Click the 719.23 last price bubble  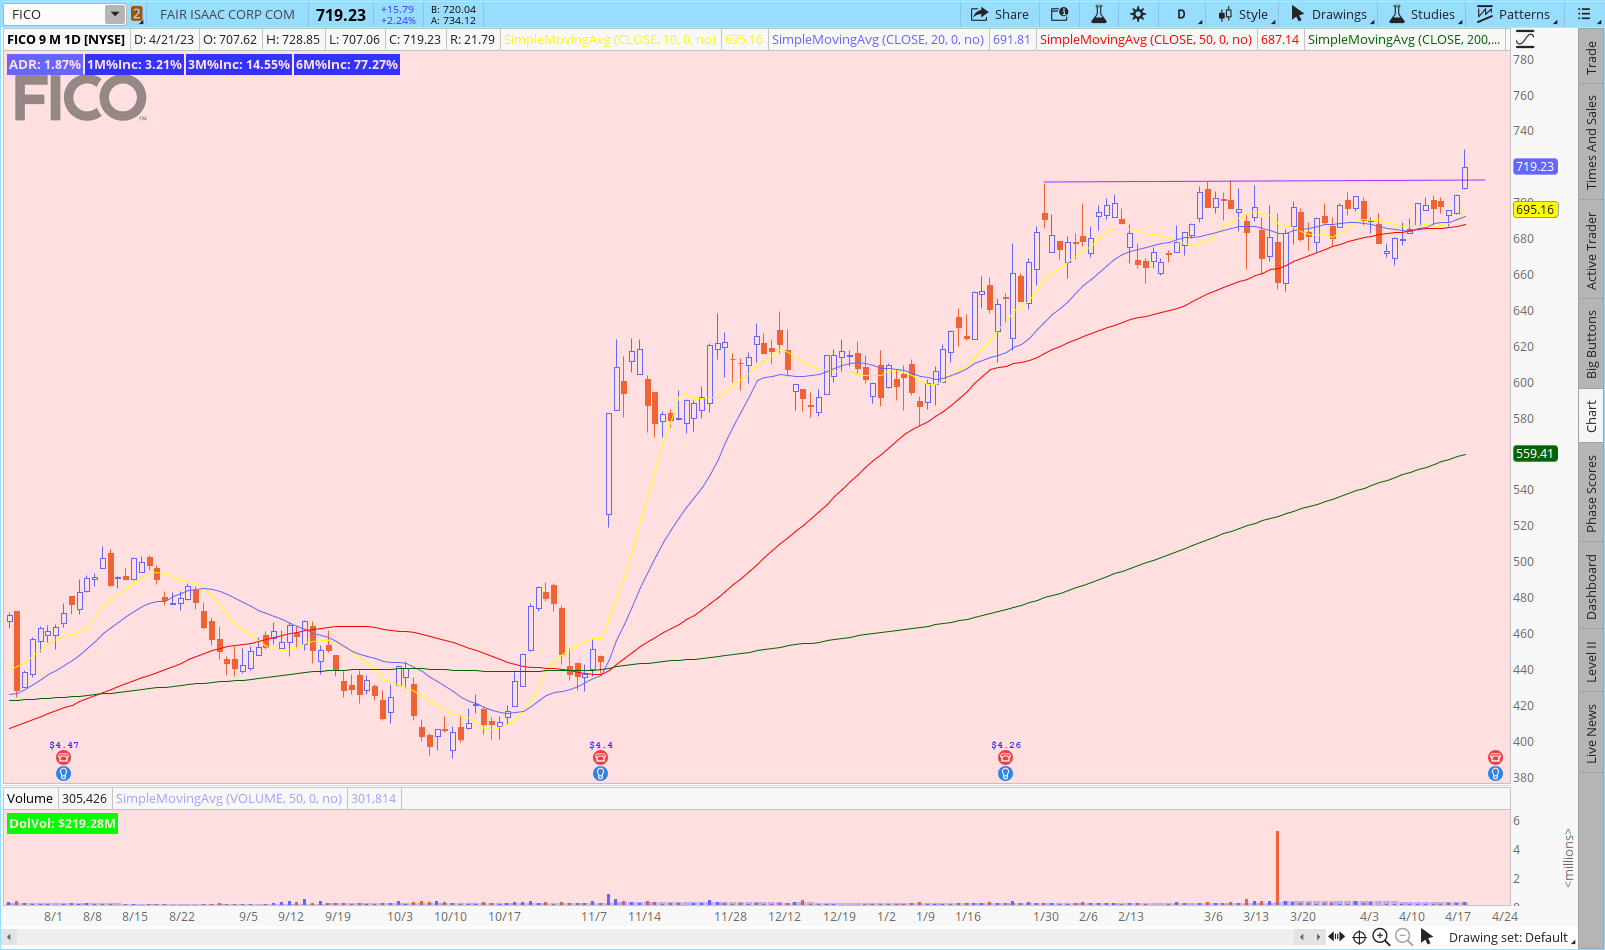click(1535, 167)
